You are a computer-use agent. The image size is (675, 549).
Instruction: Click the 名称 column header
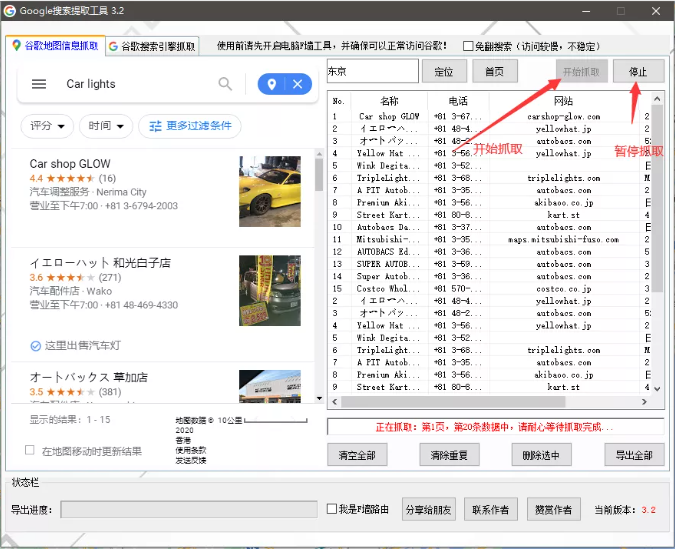389,101
